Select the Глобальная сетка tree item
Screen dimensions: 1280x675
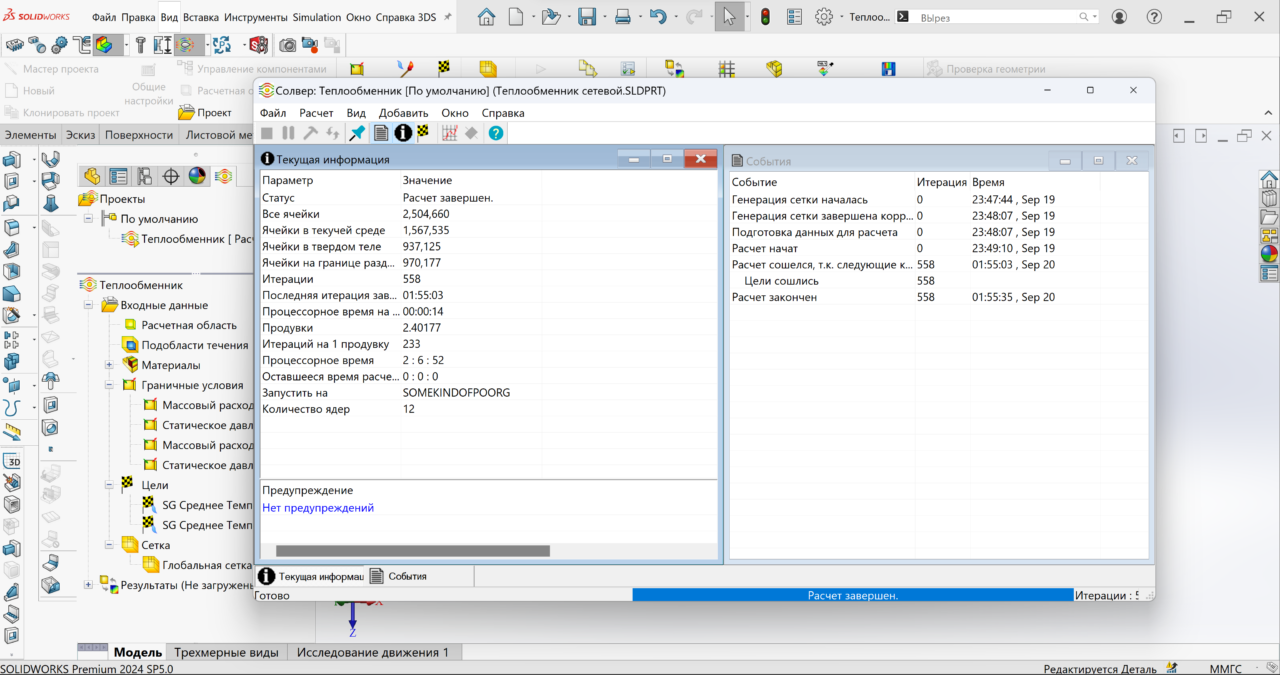207,565
